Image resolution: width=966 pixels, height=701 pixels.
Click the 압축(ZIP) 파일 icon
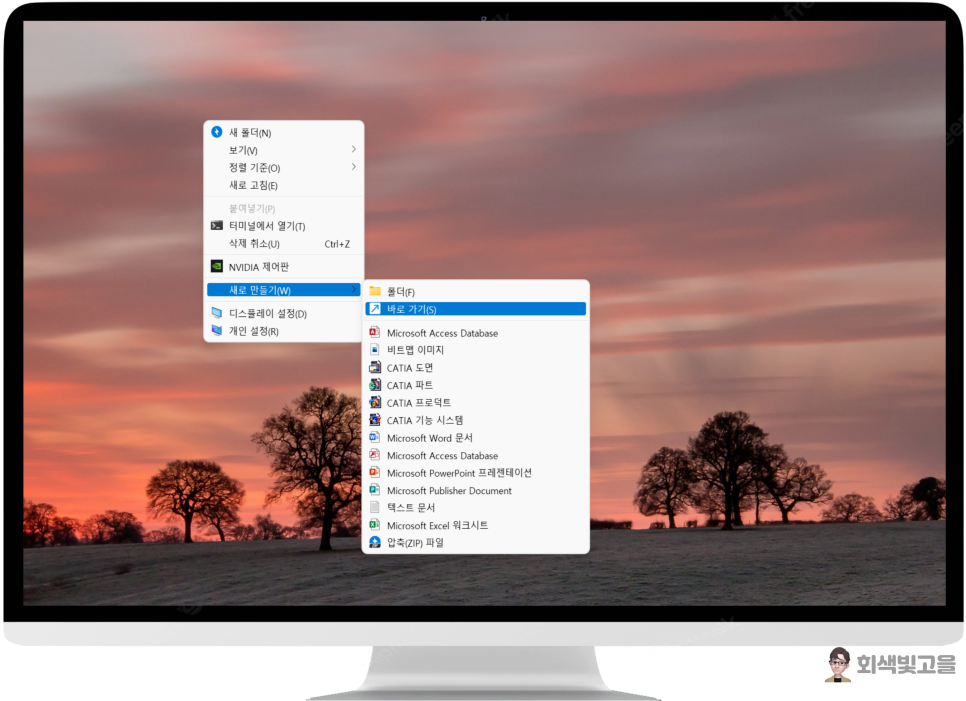click(375, 542)
